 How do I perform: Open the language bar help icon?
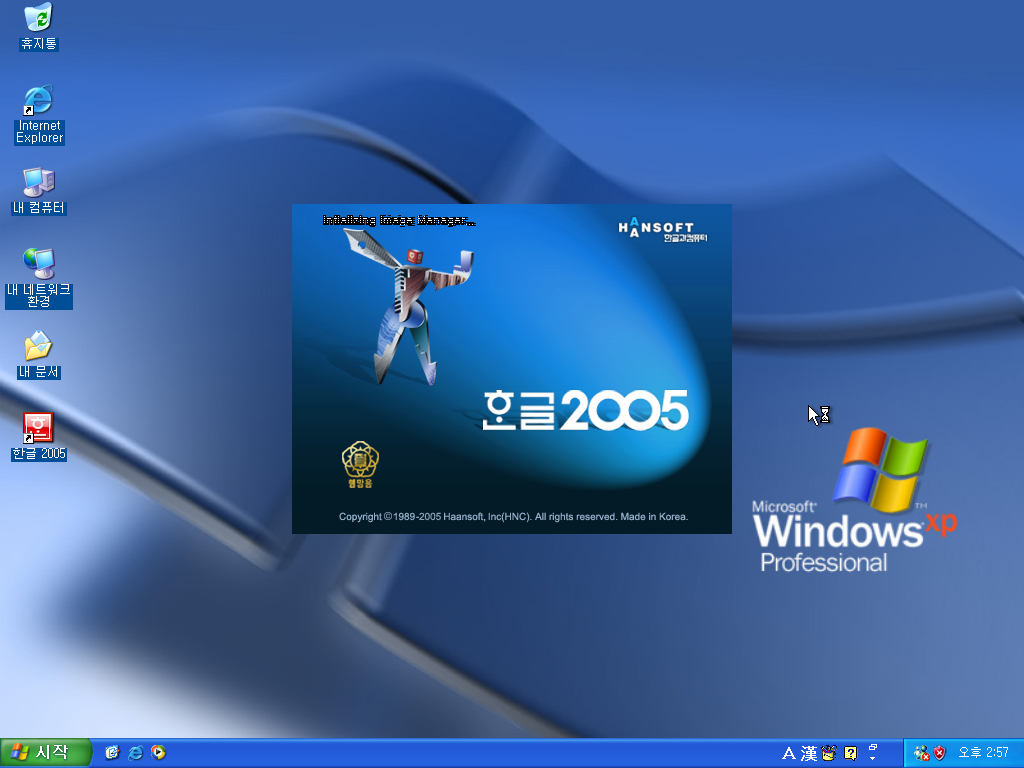point(850,754)
